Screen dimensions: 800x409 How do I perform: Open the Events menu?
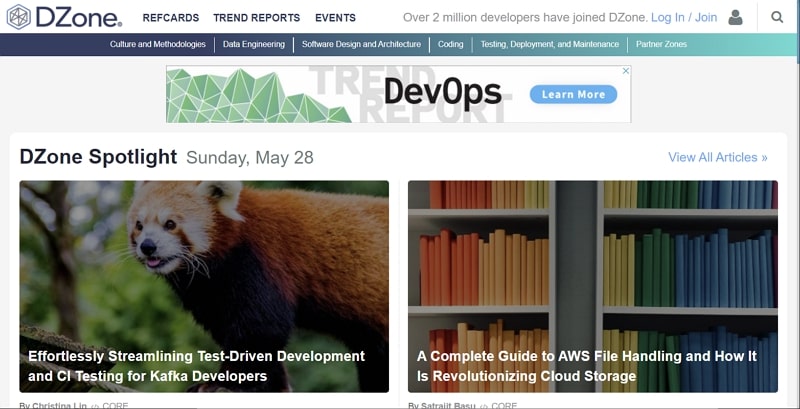click(335, 18)
